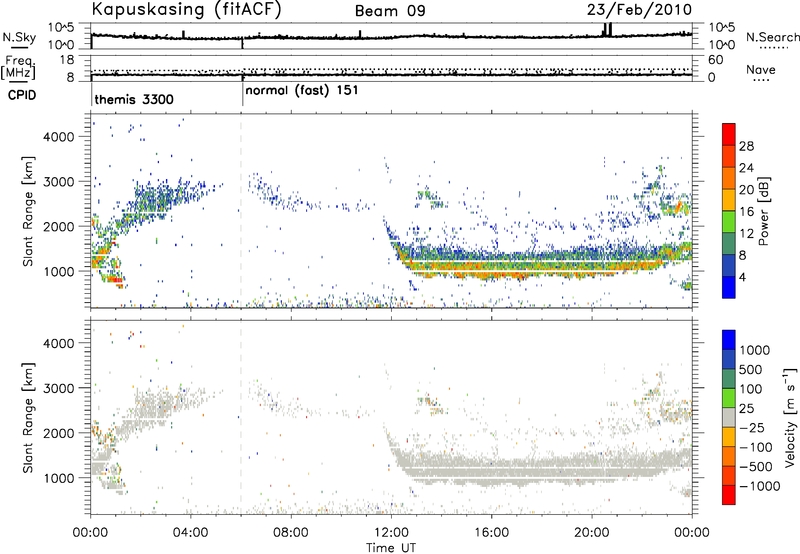Image resolution: width=800 pixels, height=554 pixels.
Task: Click the '100' velocity colorbar tick
Action: (x=751, y=389)
